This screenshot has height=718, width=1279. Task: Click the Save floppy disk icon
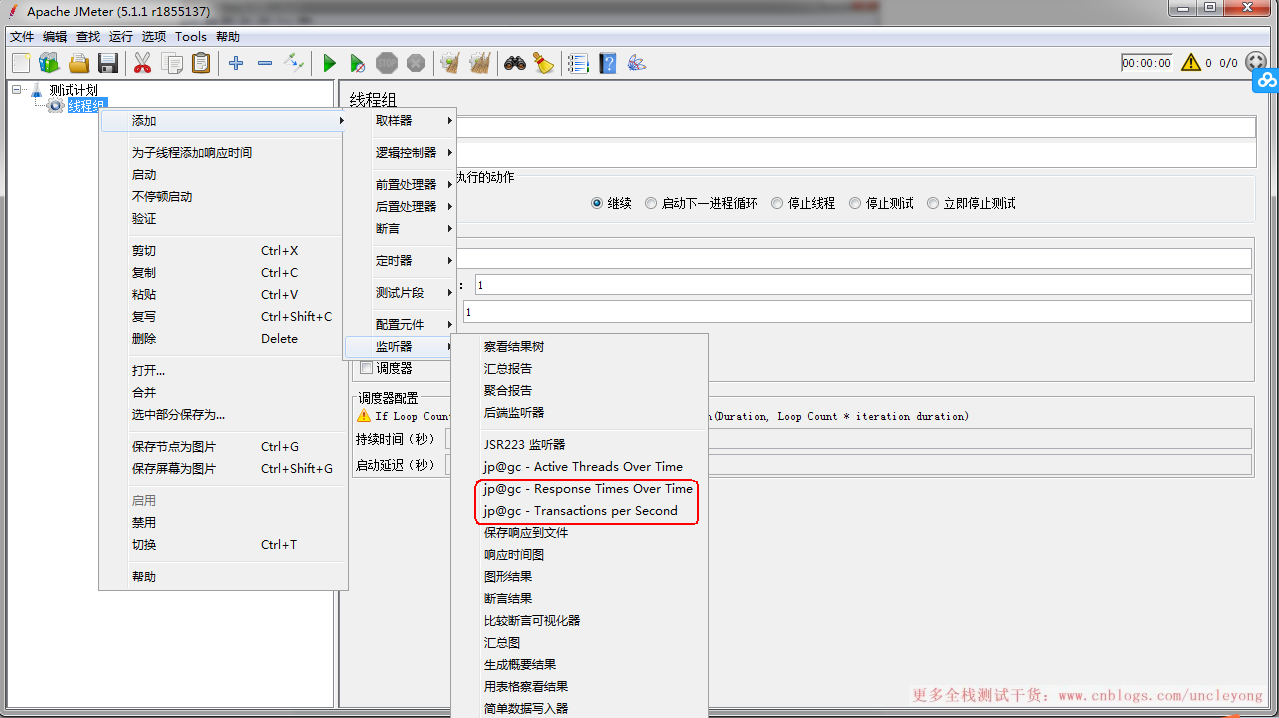click(108, 63)
